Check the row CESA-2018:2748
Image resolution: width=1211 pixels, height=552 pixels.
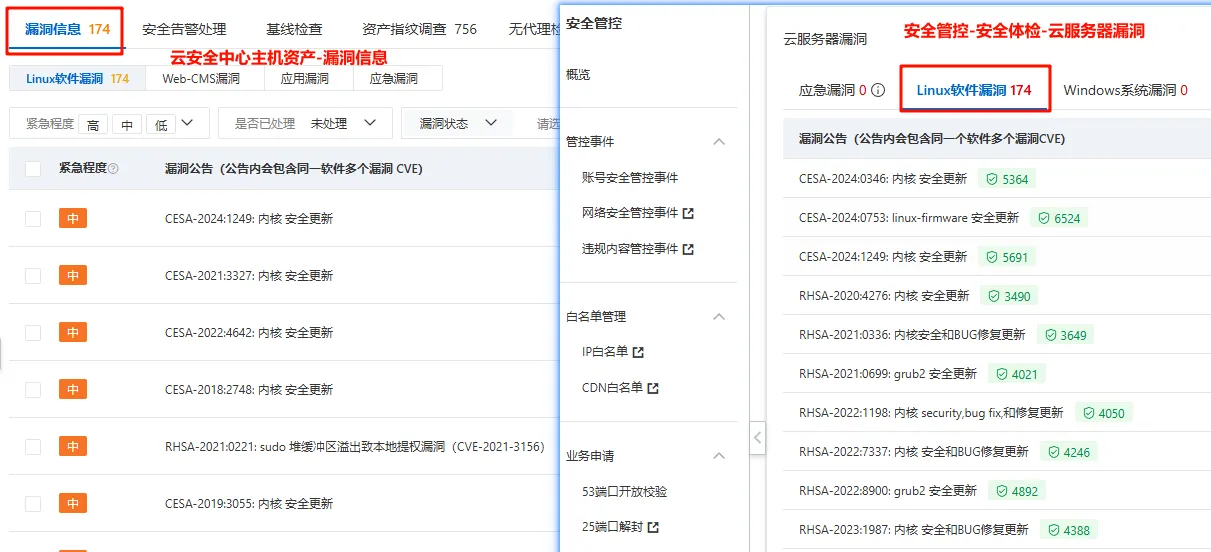click(x=33, y=389)
